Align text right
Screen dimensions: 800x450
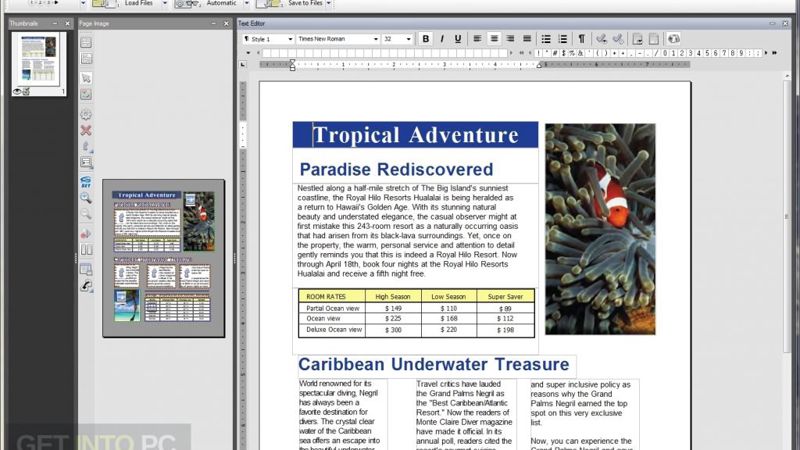[510, 39]
